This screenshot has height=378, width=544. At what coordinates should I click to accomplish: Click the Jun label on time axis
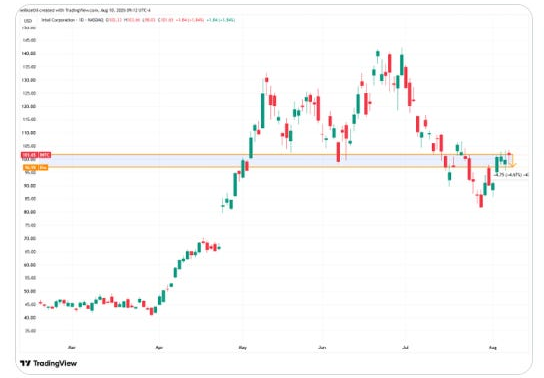322,347
